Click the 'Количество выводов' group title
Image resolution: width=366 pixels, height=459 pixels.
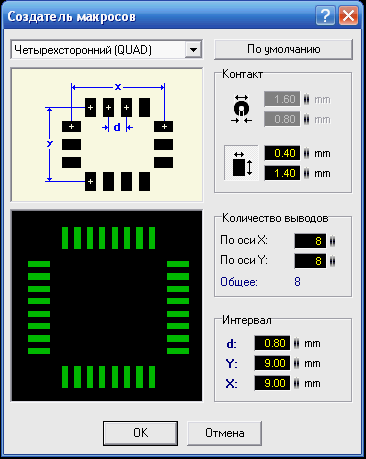[275, 218]
